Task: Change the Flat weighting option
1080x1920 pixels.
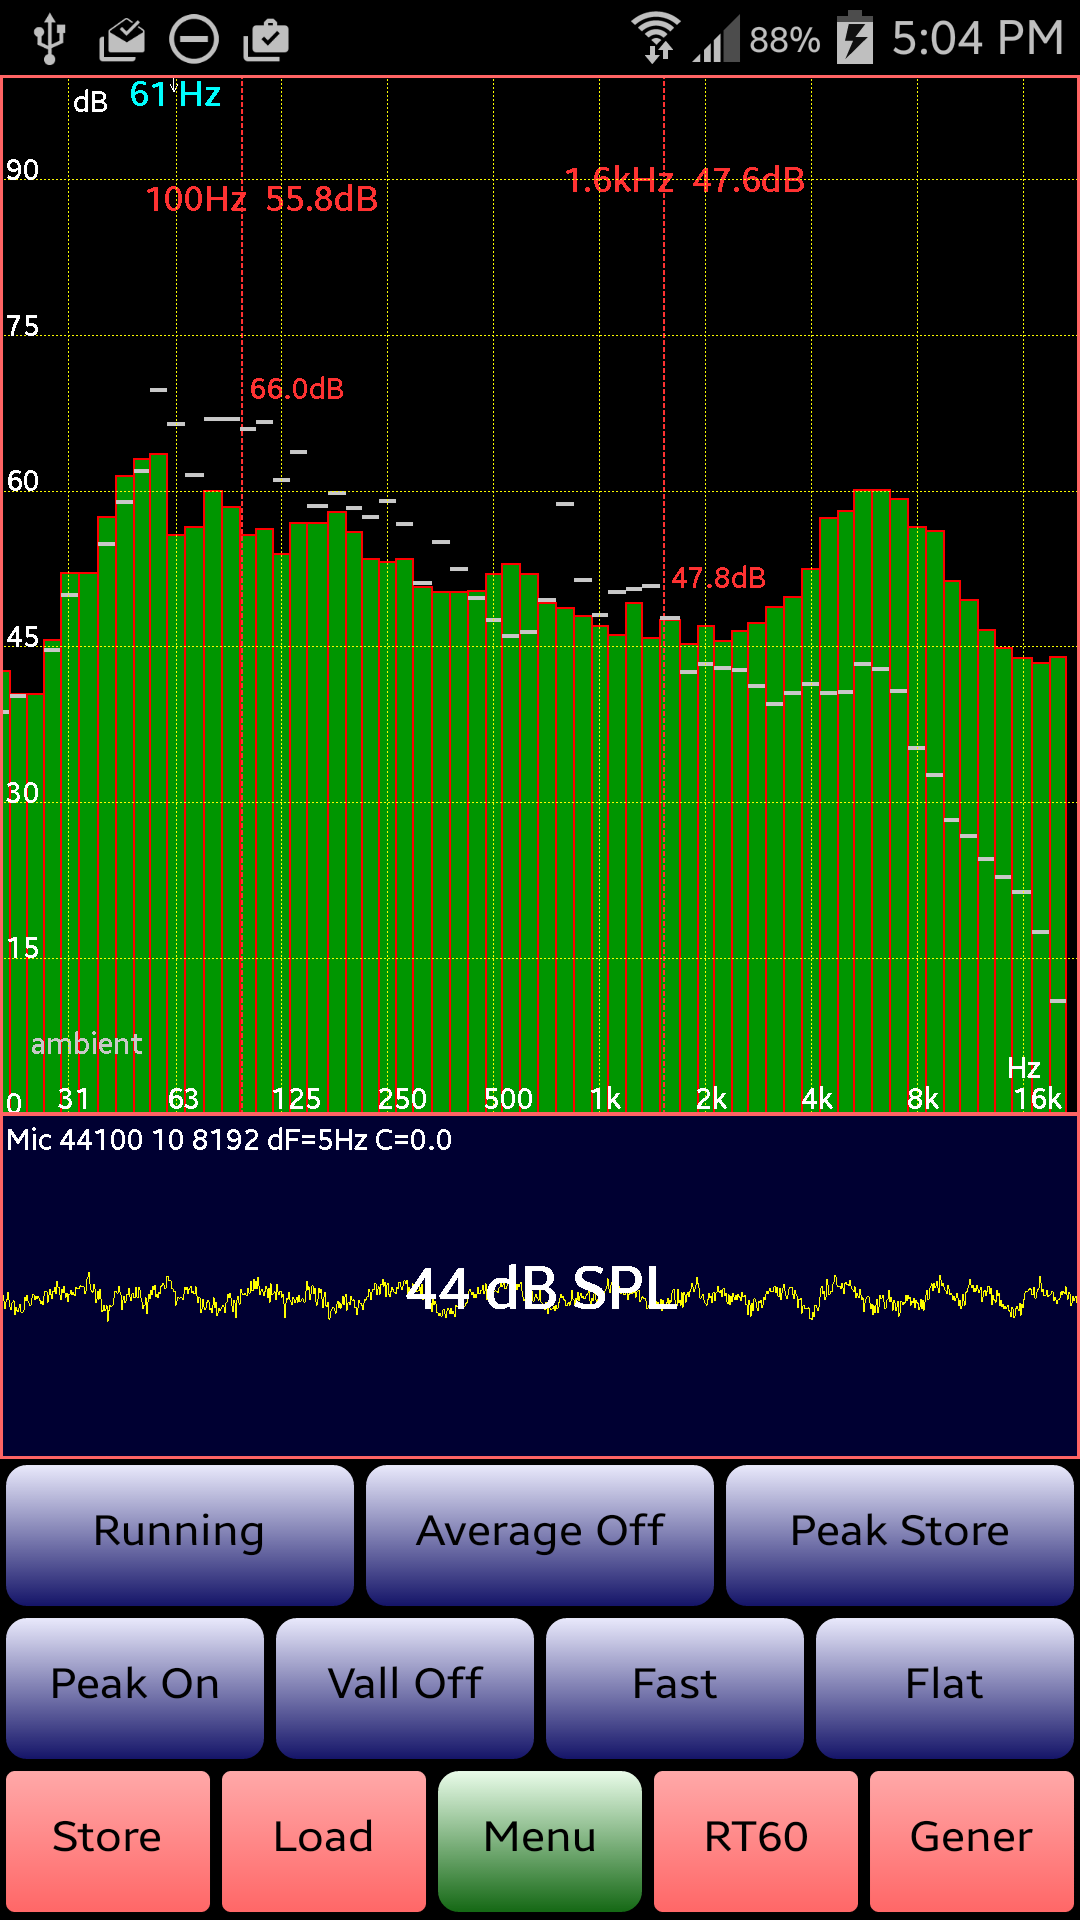Action: click(945, 1688)
